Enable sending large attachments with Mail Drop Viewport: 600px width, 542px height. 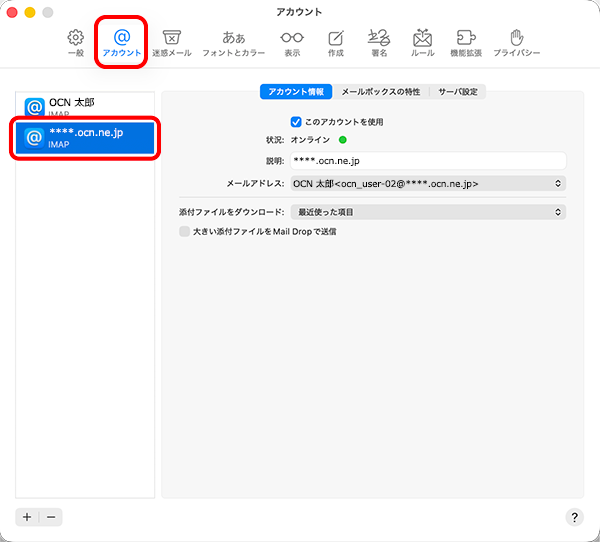[x=184, y=231]
